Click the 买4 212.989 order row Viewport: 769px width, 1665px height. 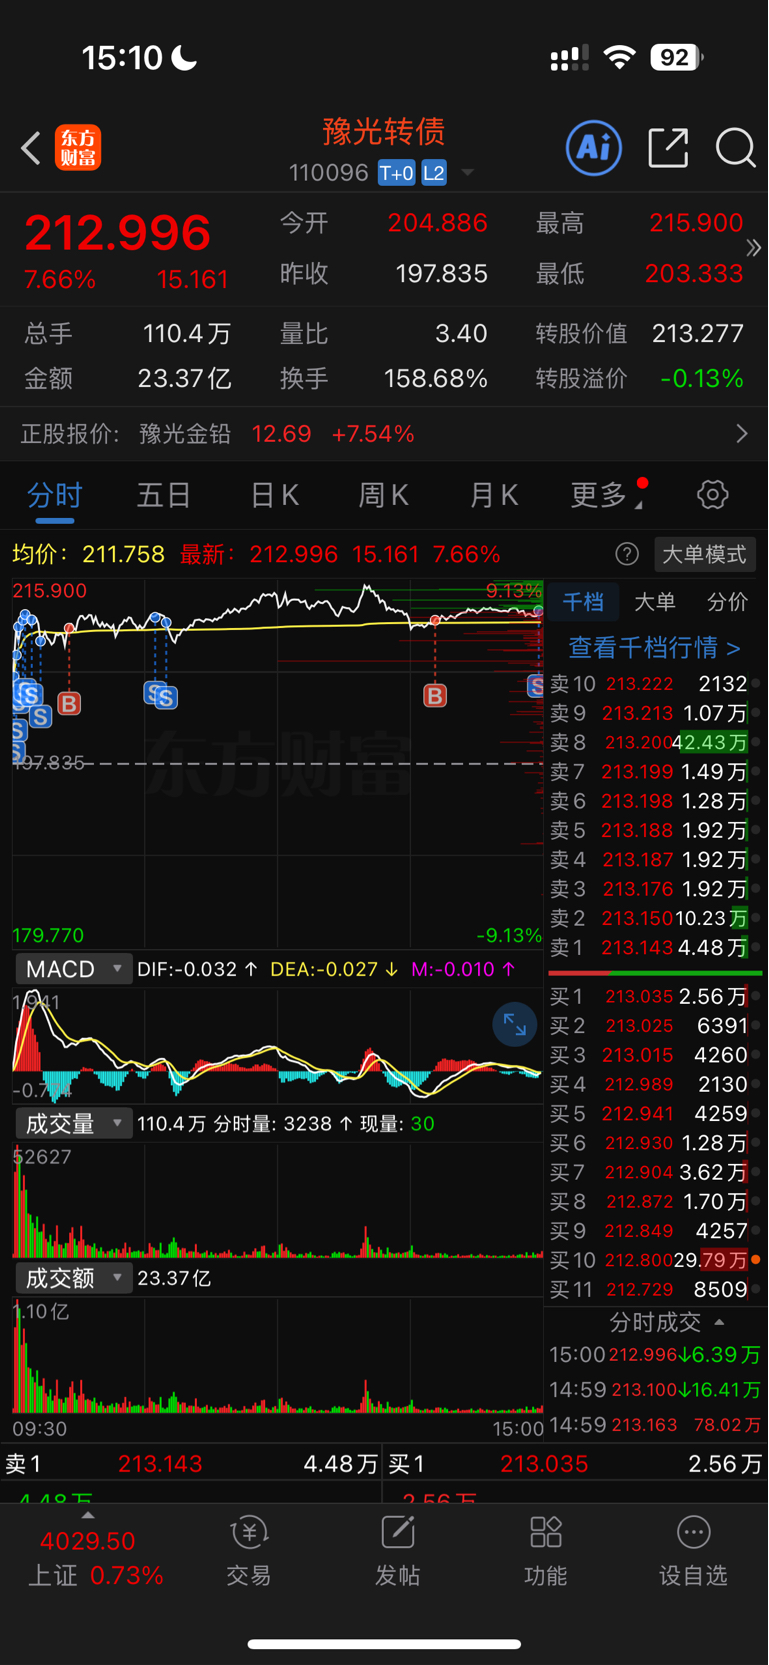tap(655, 1084)
